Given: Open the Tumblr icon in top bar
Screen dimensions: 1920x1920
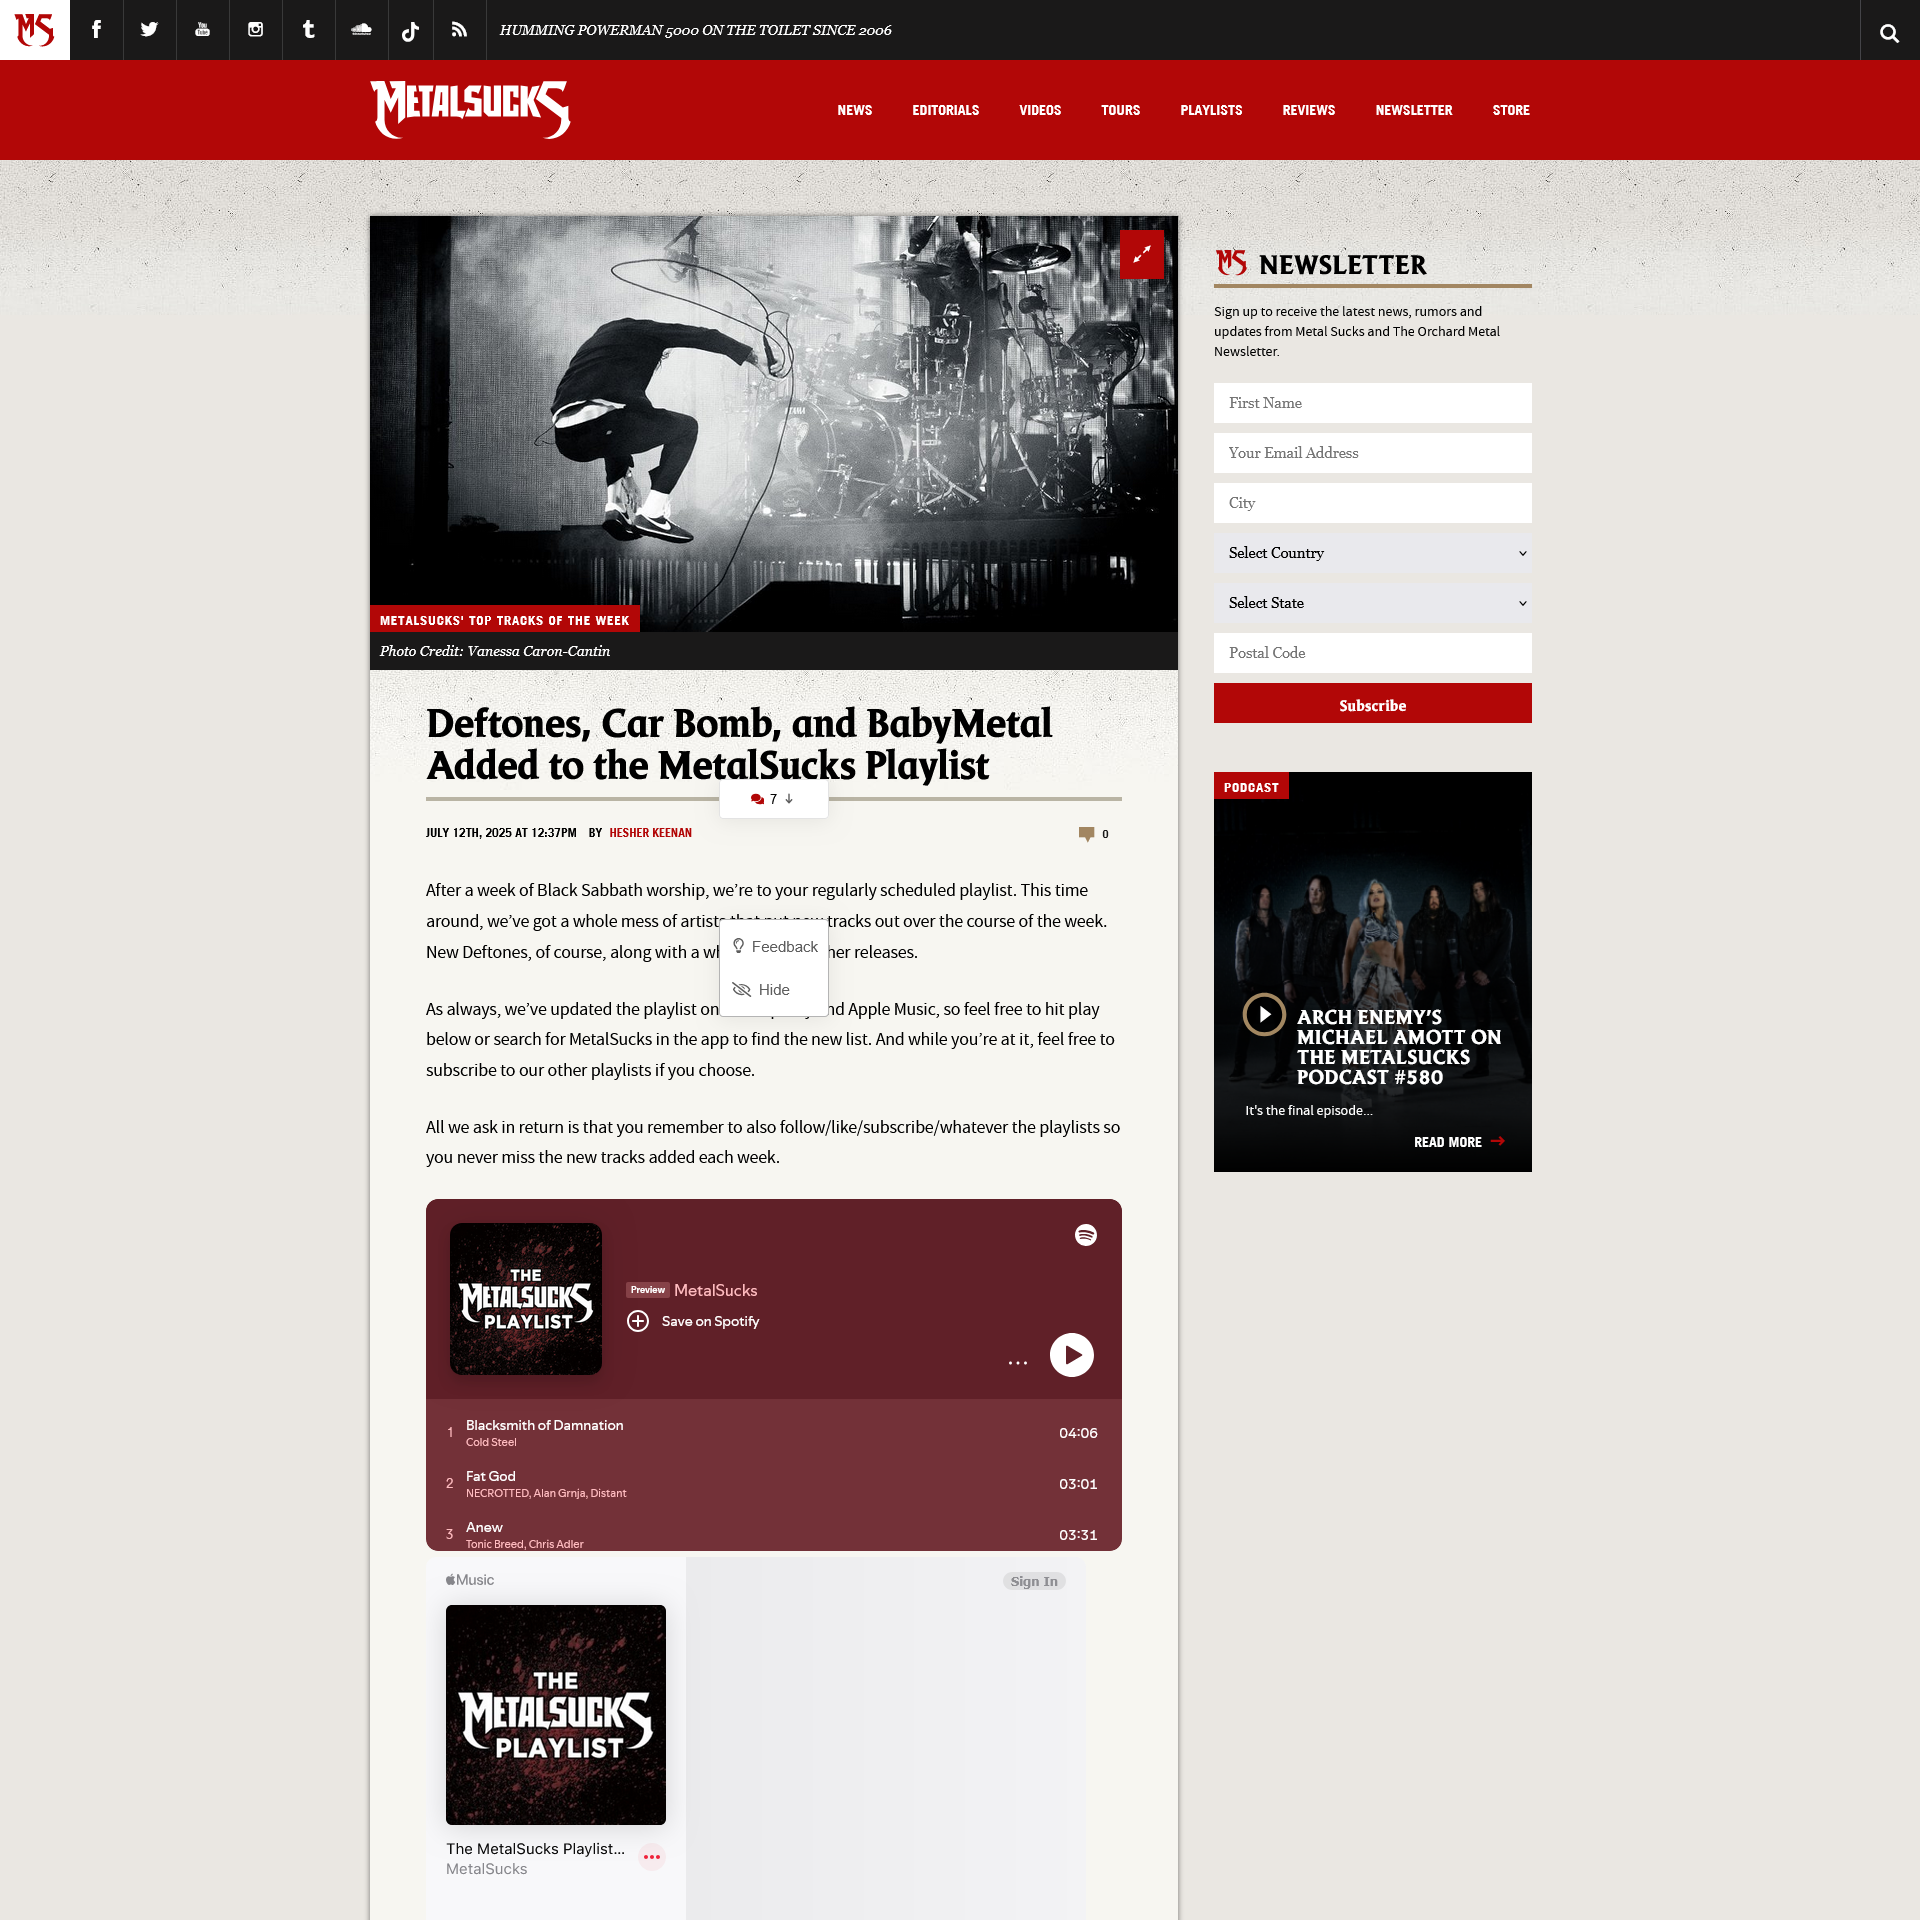Looking at the screenshot, I should (308, 30).
